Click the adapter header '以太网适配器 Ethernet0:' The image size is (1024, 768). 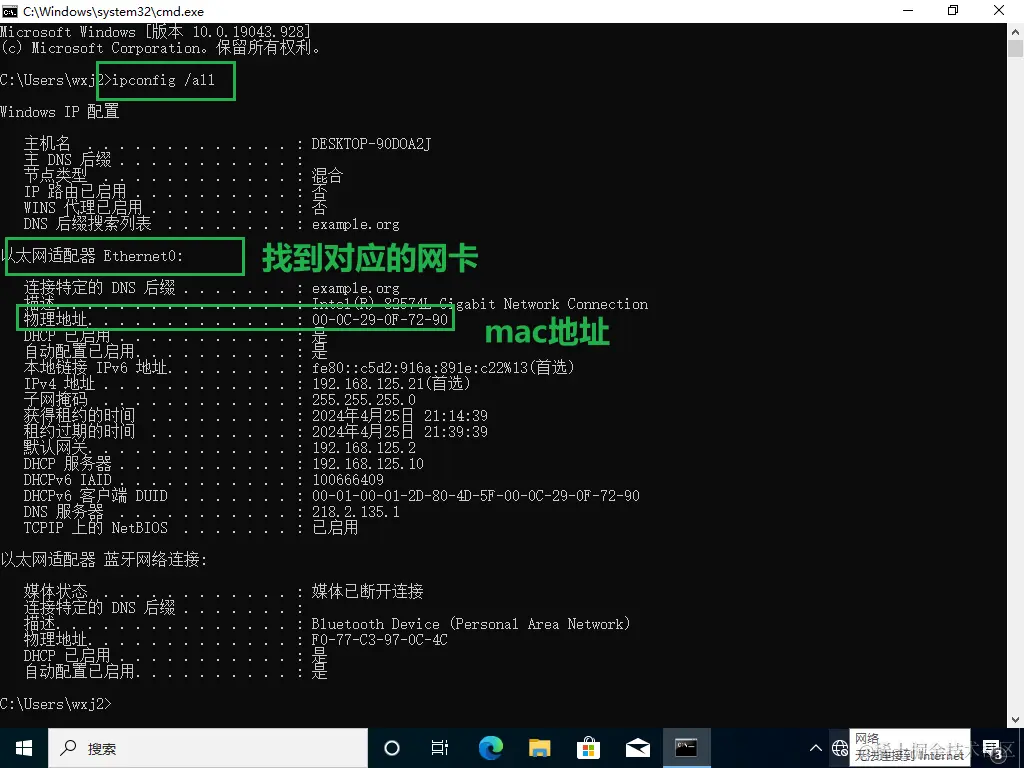pyautogui.click(x=92, y=256)
